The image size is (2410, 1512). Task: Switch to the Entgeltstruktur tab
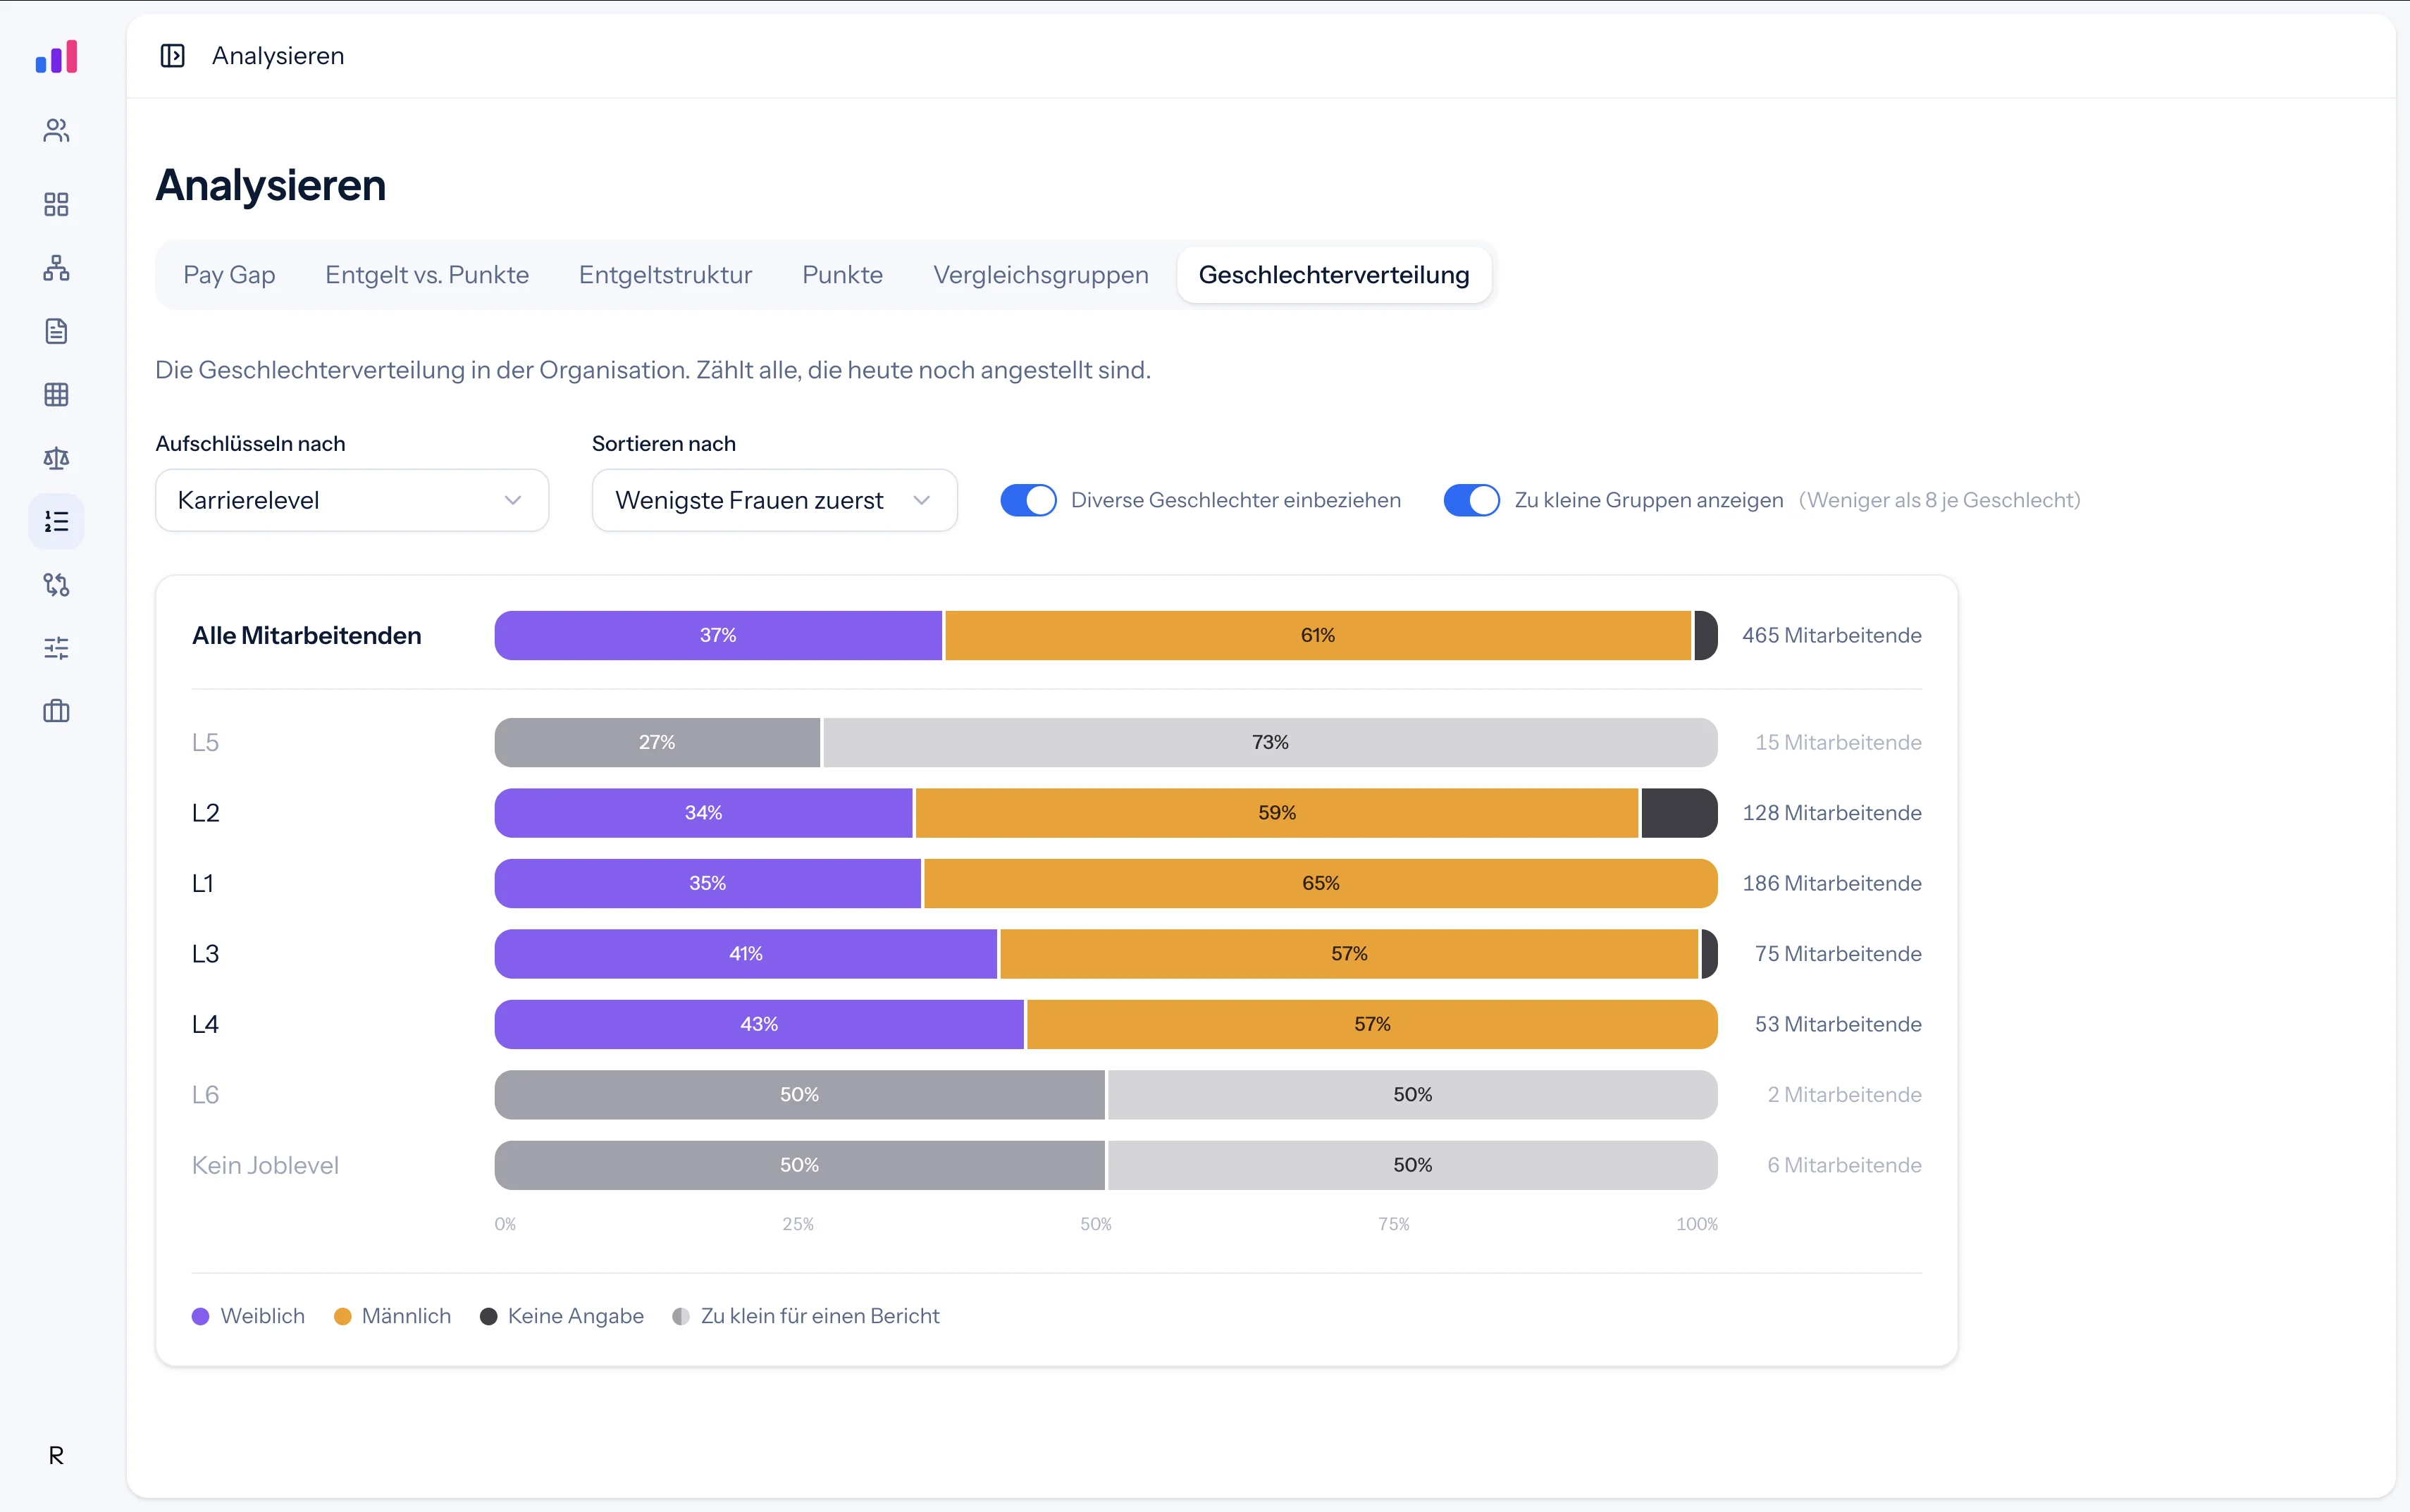[665, 275]
